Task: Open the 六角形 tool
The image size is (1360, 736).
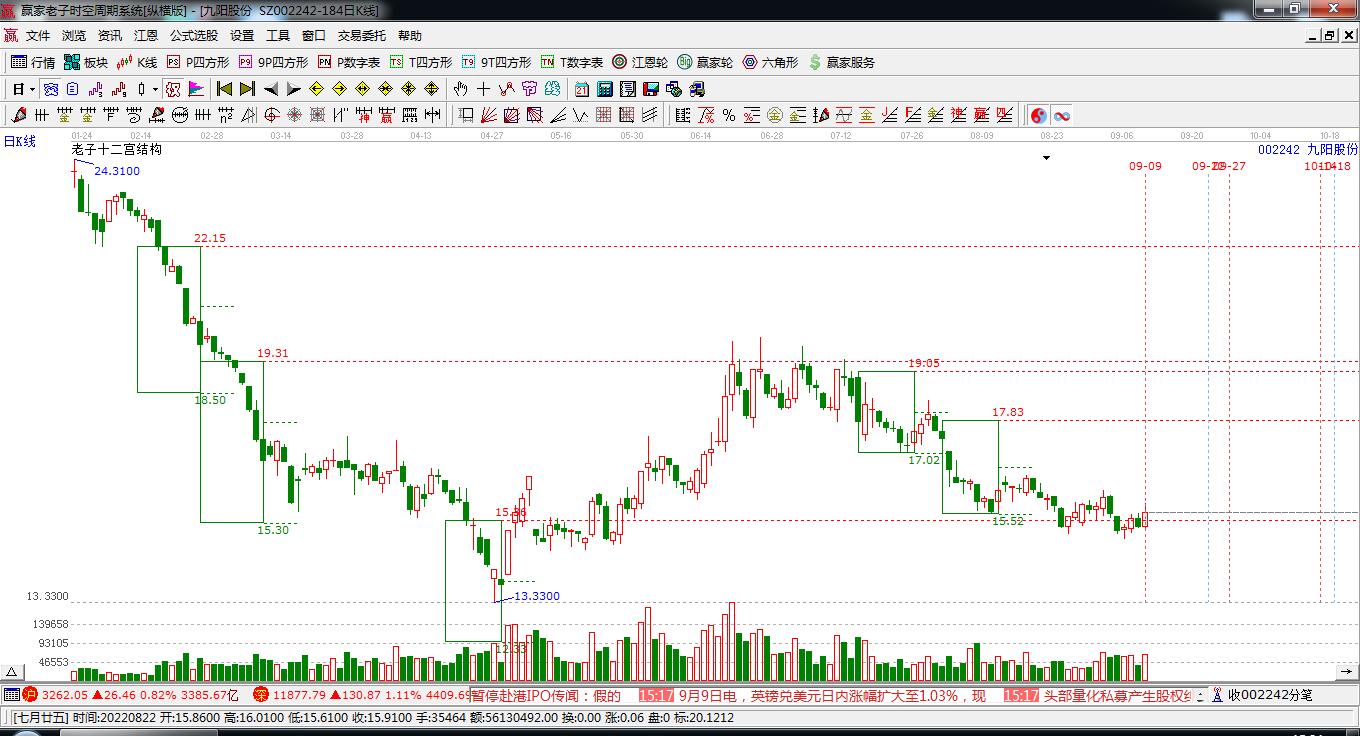Action: click(x=770, y=62)
